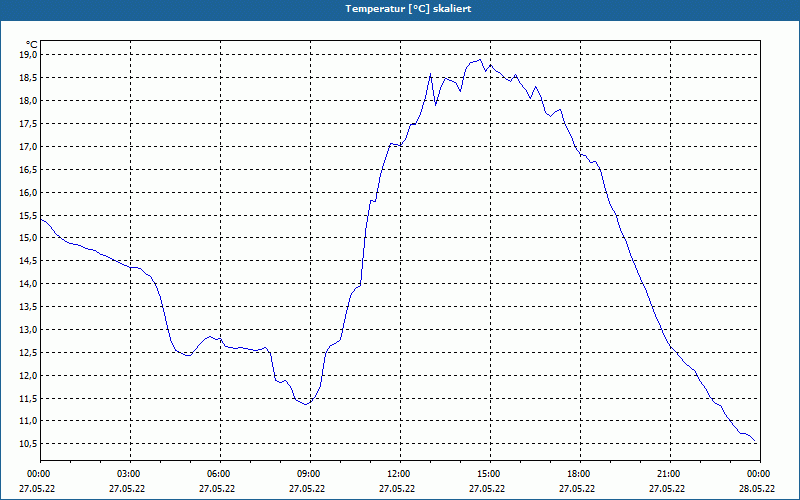Click the 00:00 label above 28.05.22
This screenshot has width=800, height=500.
(x=757, y=474)
